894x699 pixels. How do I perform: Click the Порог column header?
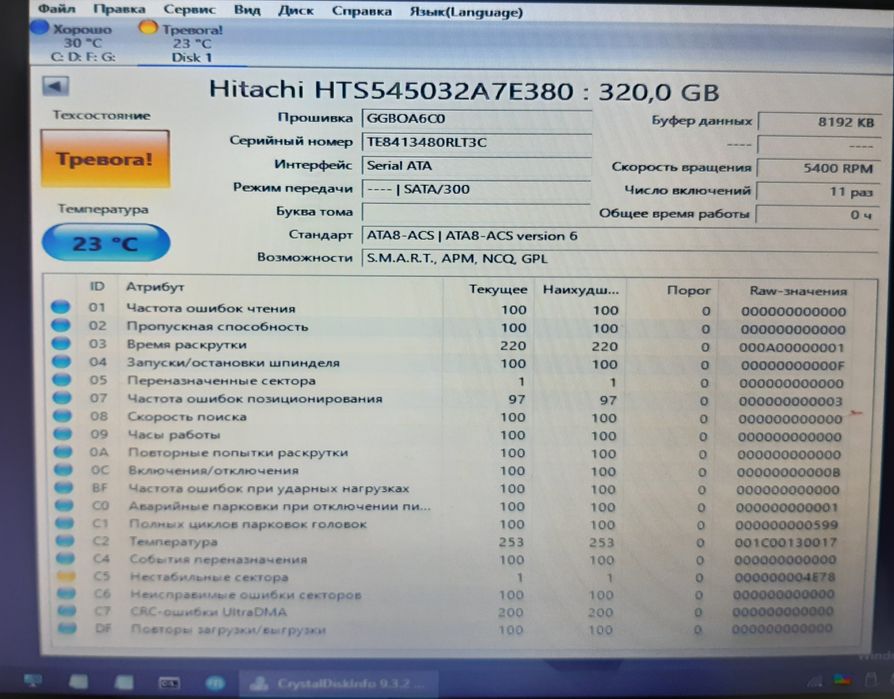tap(688, 290)
